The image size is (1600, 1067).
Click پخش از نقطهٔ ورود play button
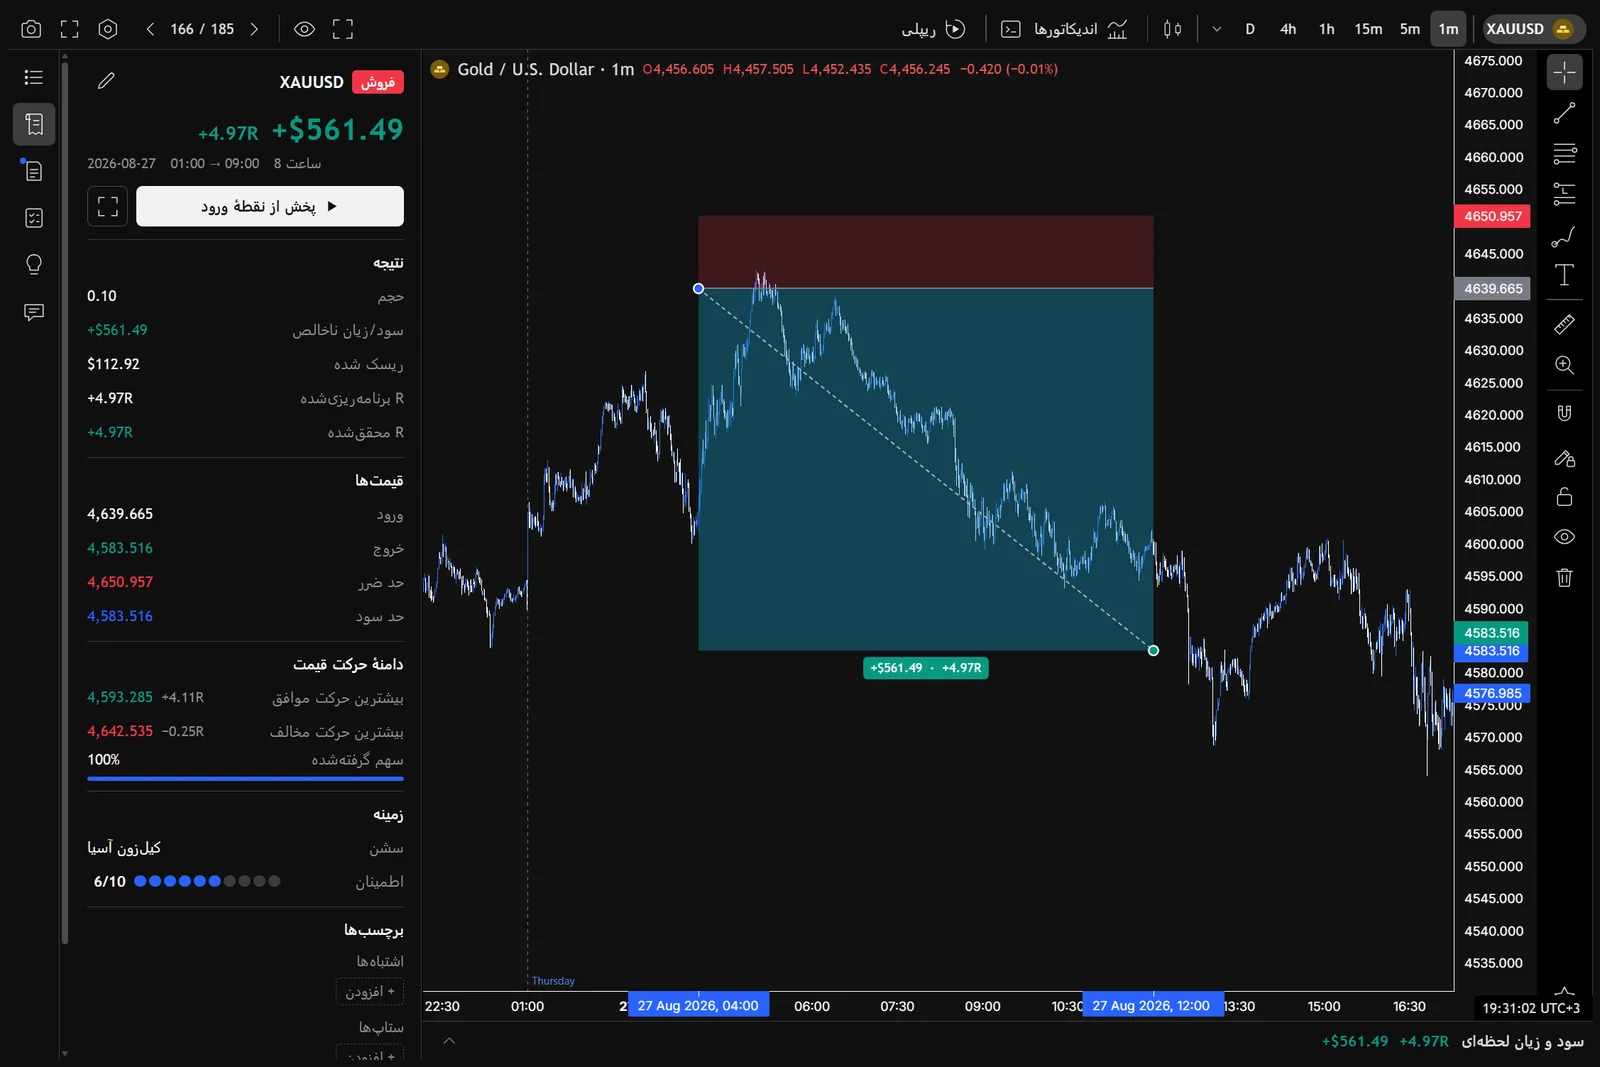coord(270,206)
